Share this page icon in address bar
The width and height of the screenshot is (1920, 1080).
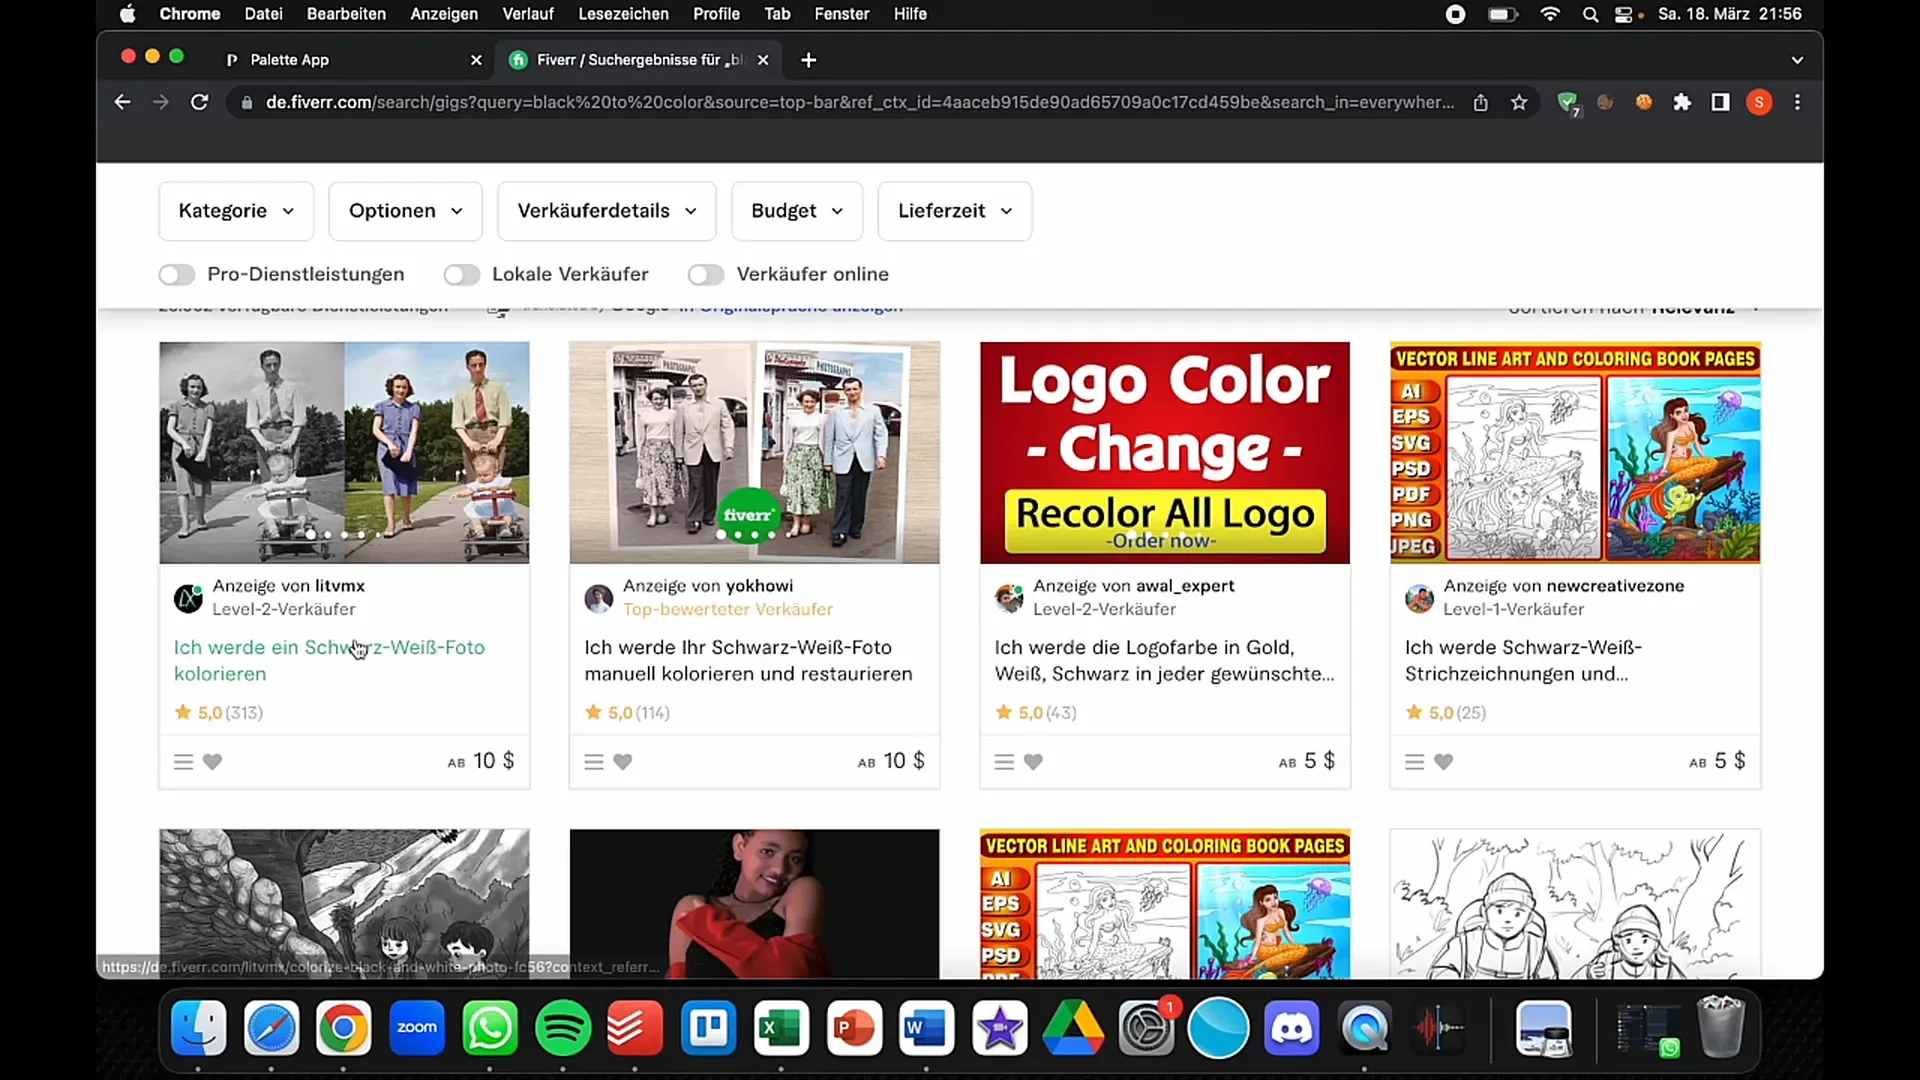click(x=1480, y=102)
